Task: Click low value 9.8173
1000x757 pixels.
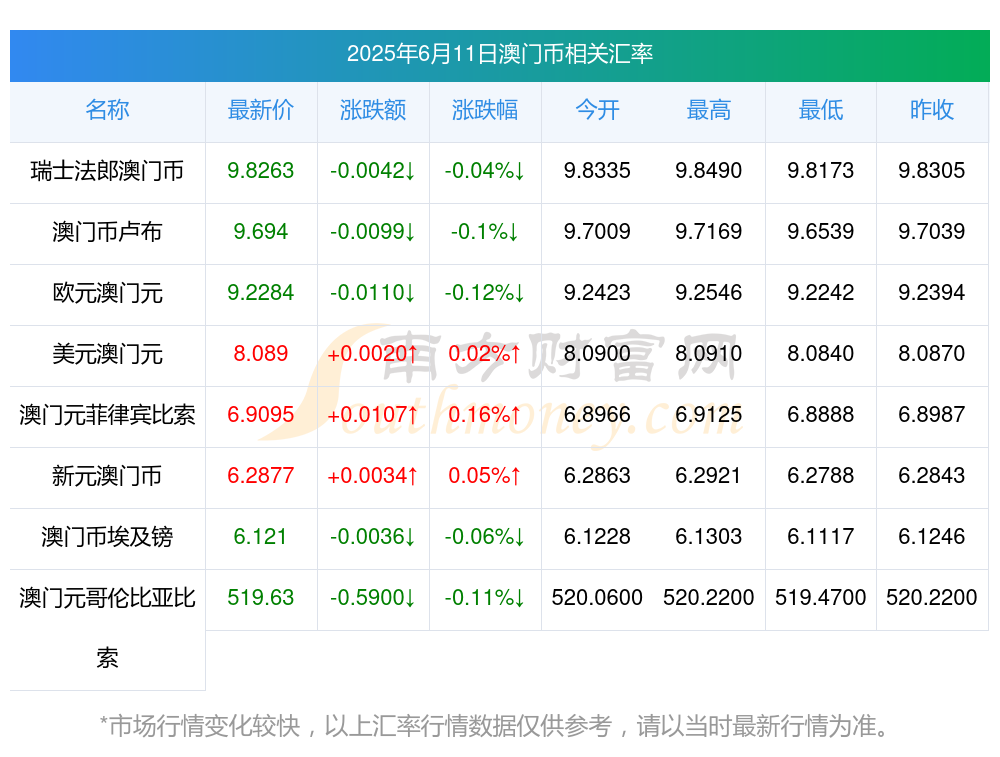Action: pyautogui.click(x=821, y=171)
